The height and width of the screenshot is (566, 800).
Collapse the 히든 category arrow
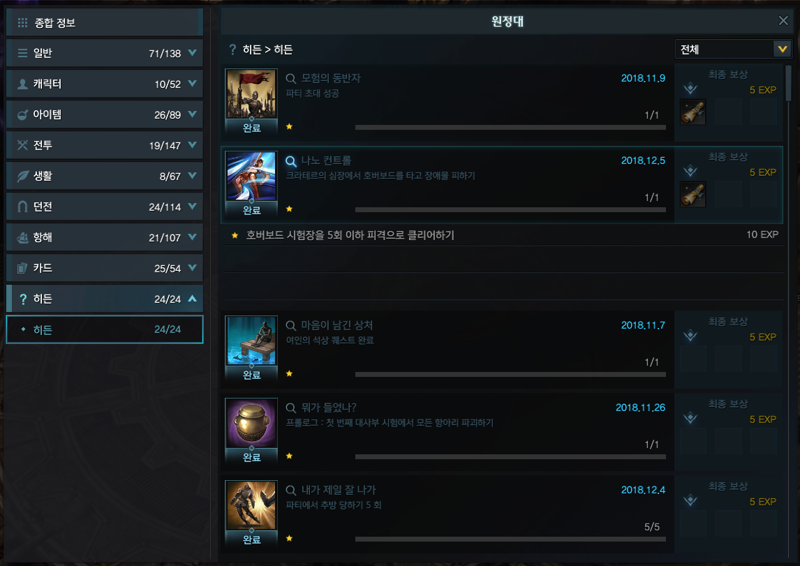pyautogui.click(x=192, y=299)
